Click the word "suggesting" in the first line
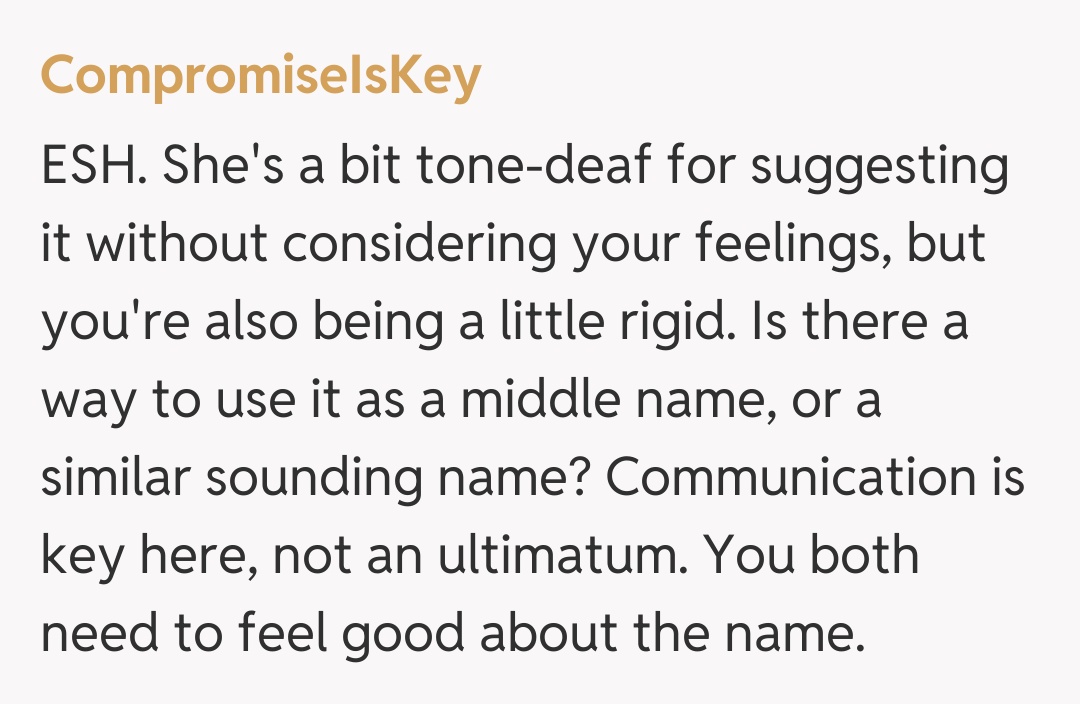This screenshot has height=704, width=1080. (879, 169)
